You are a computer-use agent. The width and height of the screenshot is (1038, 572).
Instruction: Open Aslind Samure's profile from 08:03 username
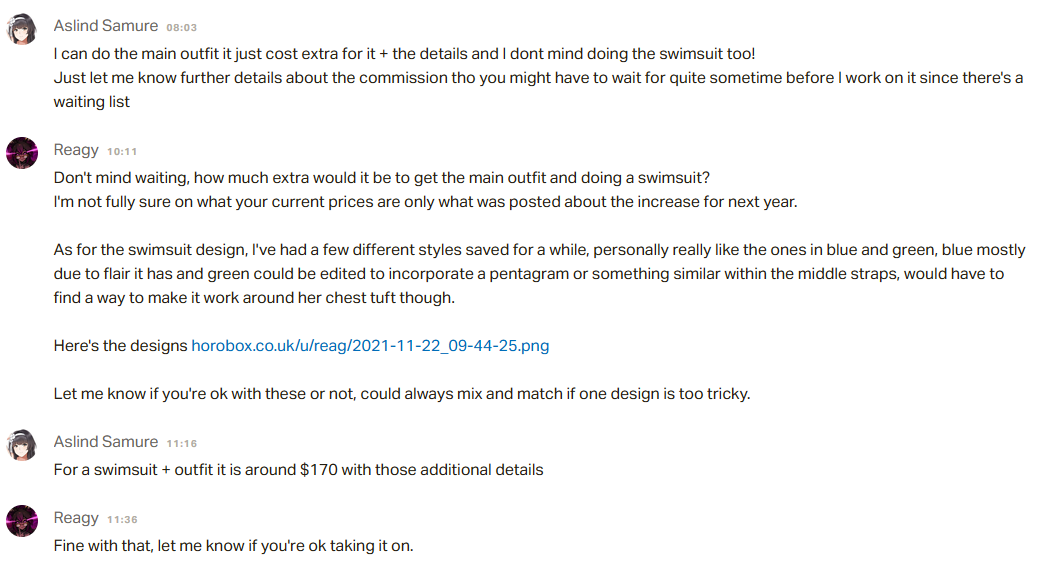tap(106, 26)
